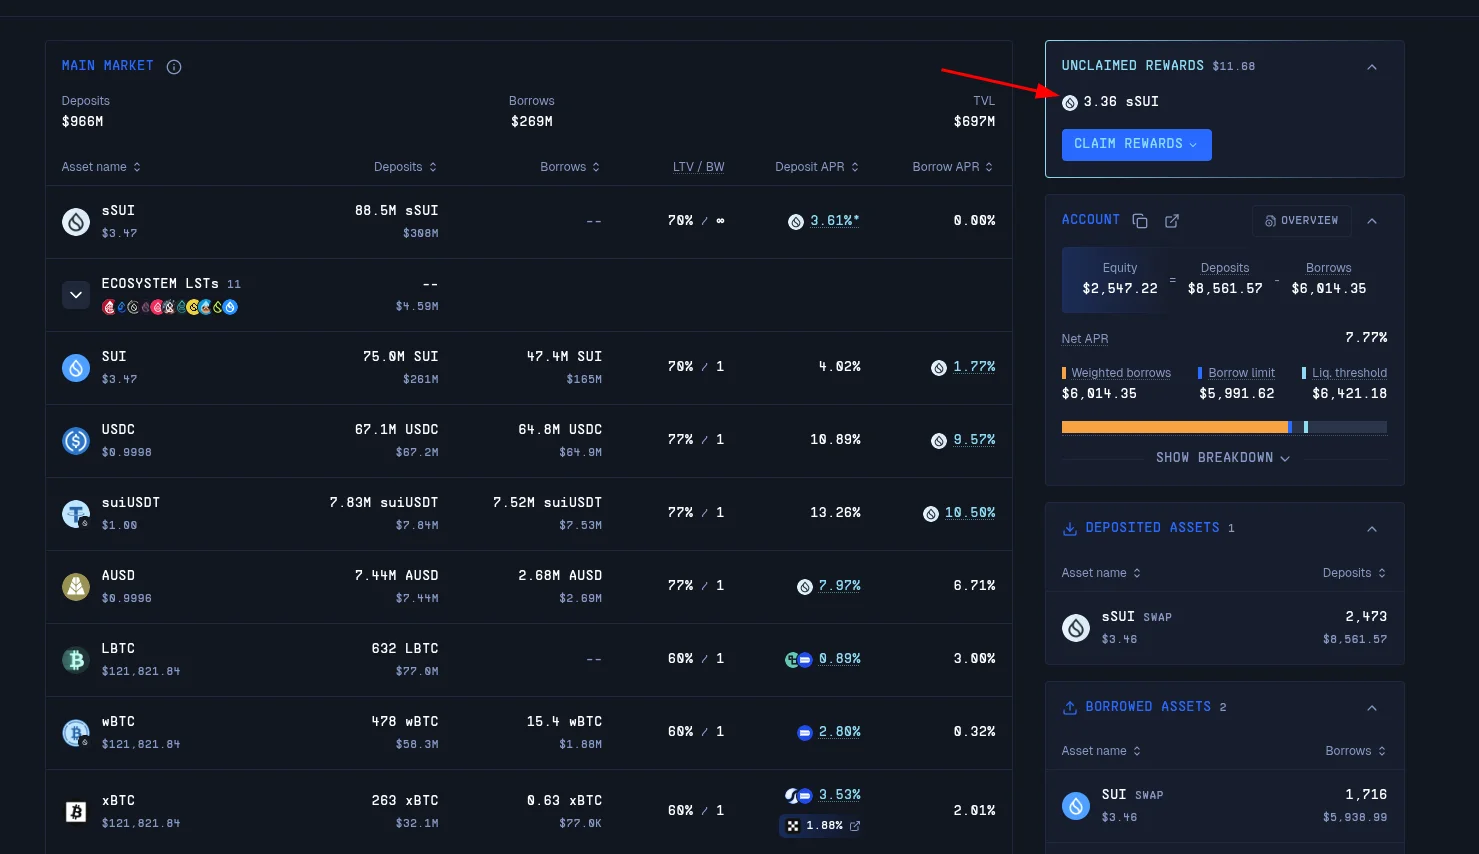This screenshot has height=854, width=1479.
Task: Open account in explorer via external link icon
Action: point(1172,221)
